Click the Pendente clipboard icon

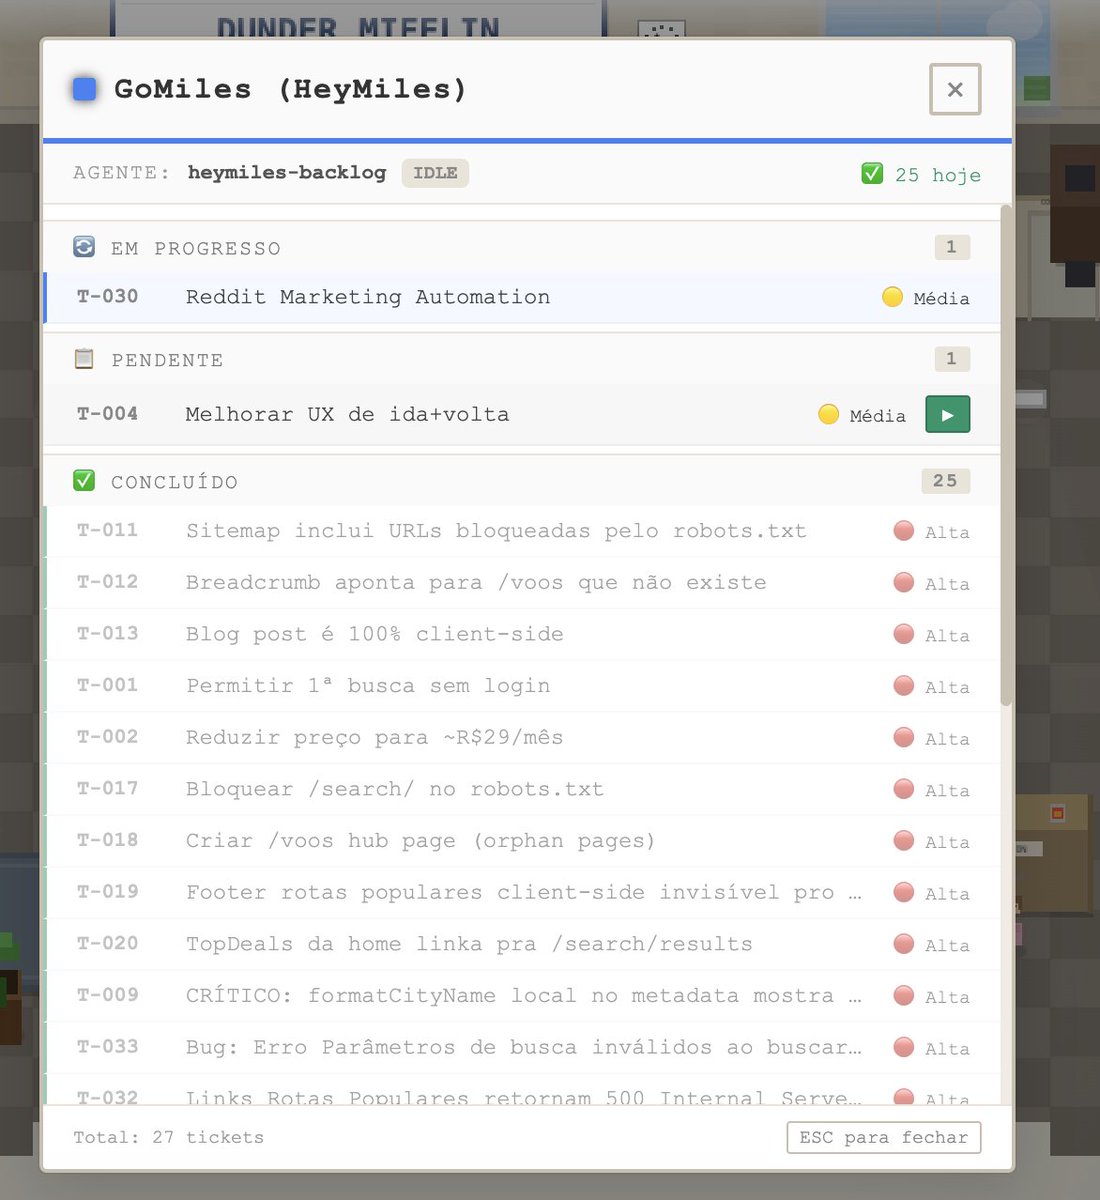point(84,358)
